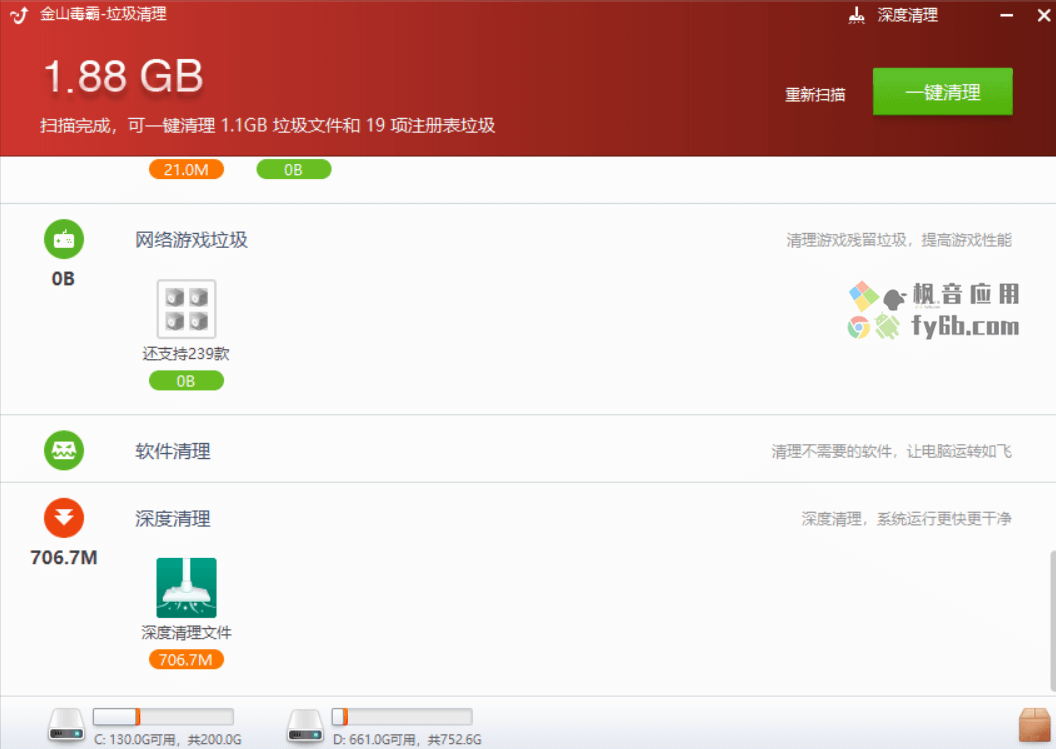Click the 网络游戏垃圾 section heading
This screenshot has height=749, width=1056.
click(x=191, y=240)
